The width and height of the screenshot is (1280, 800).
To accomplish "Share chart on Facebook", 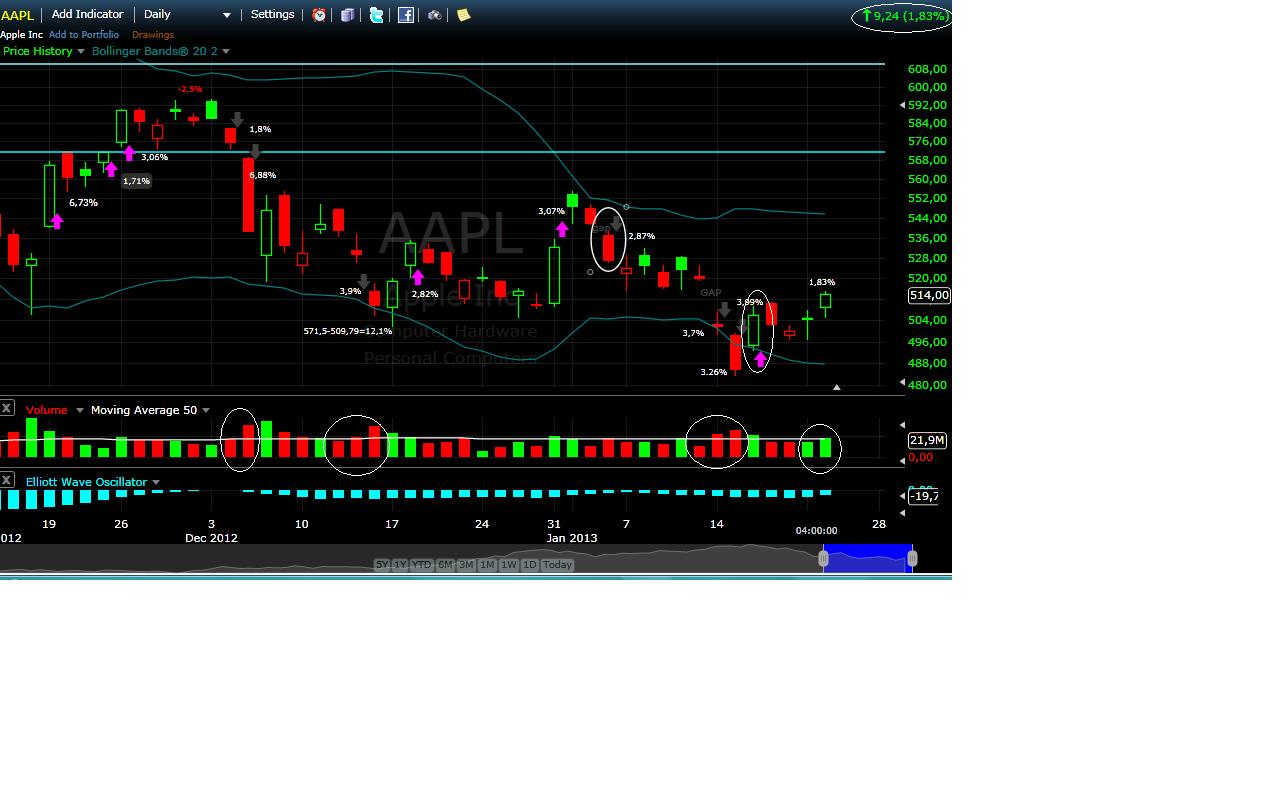I will (x=406, y=15).
